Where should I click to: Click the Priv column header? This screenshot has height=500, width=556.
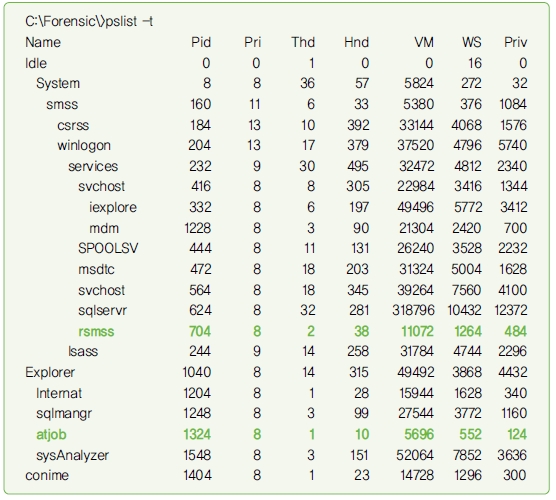(516, 42)
